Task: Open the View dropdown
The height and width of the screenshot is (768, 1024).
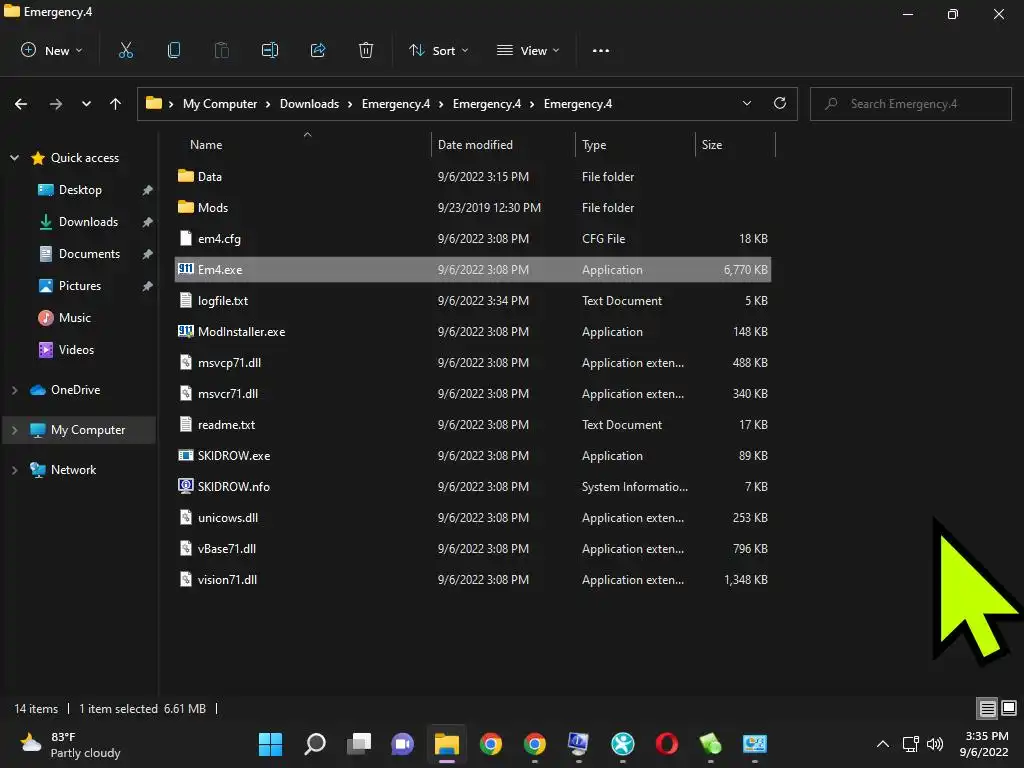Action: tap(528, 50)
